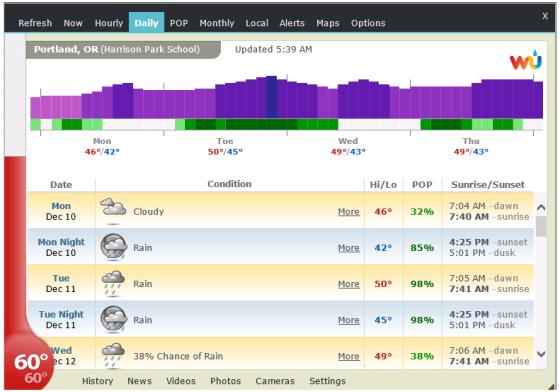This screenshot has width=560, height=392.
Task: Click More link for Mon Night row
Action: (349, 248)
